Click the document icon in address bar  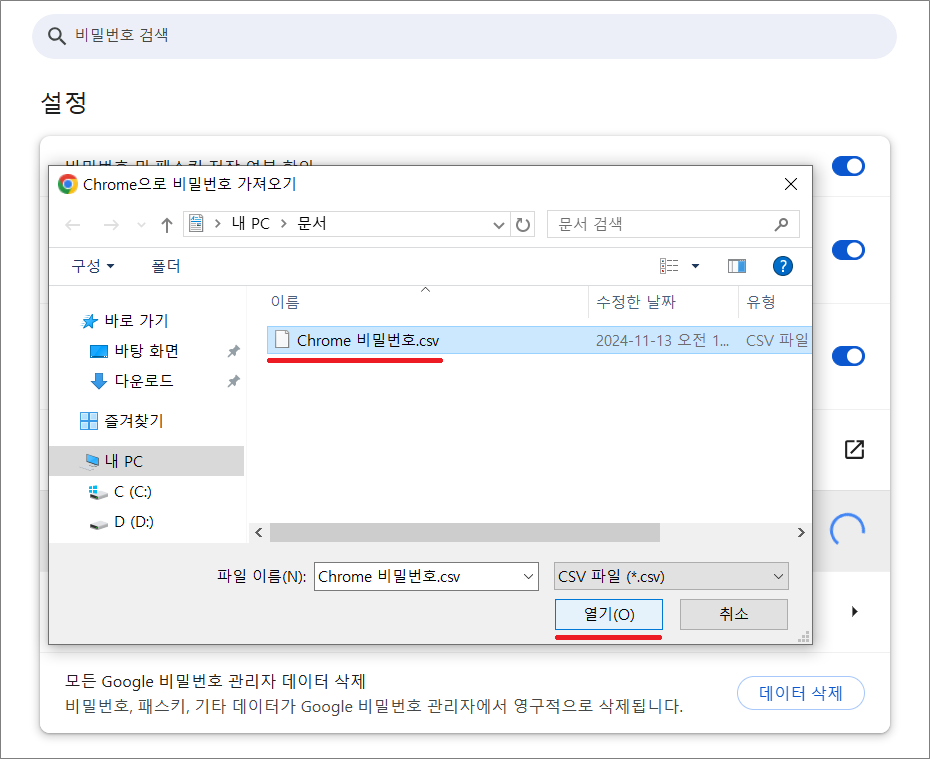[196, 224]
